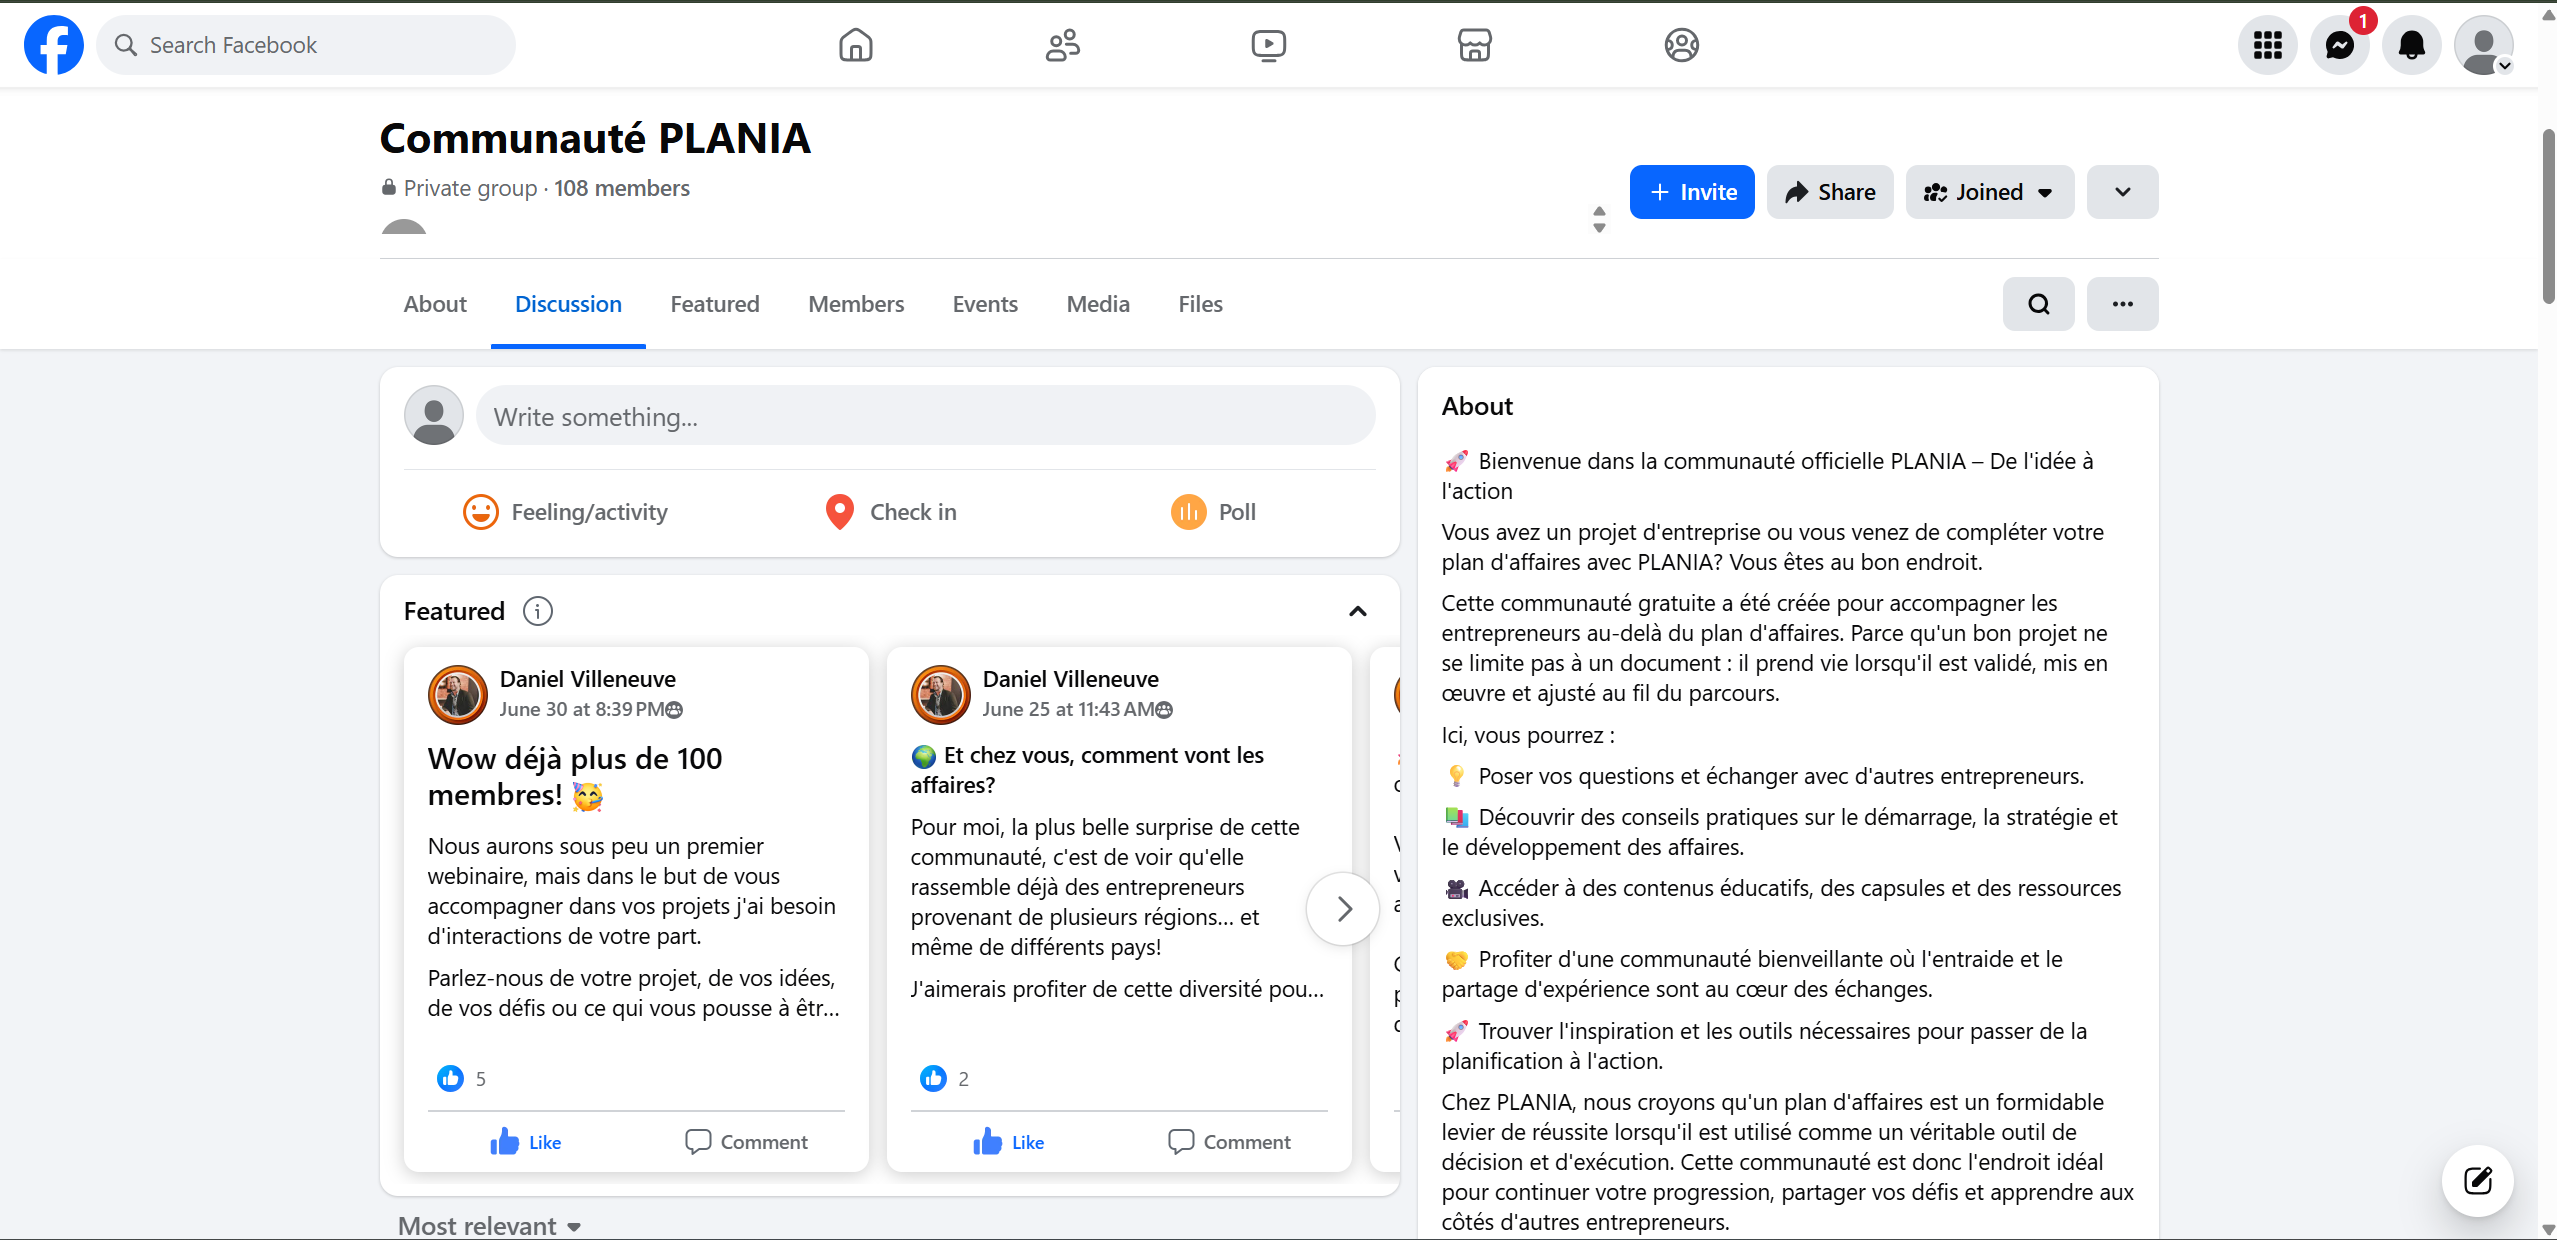This screenshot has width=2557, height=1240.
Task: Comment on the "Wow déjà plus de 100 membres" post
Action: pos(746,1142)
